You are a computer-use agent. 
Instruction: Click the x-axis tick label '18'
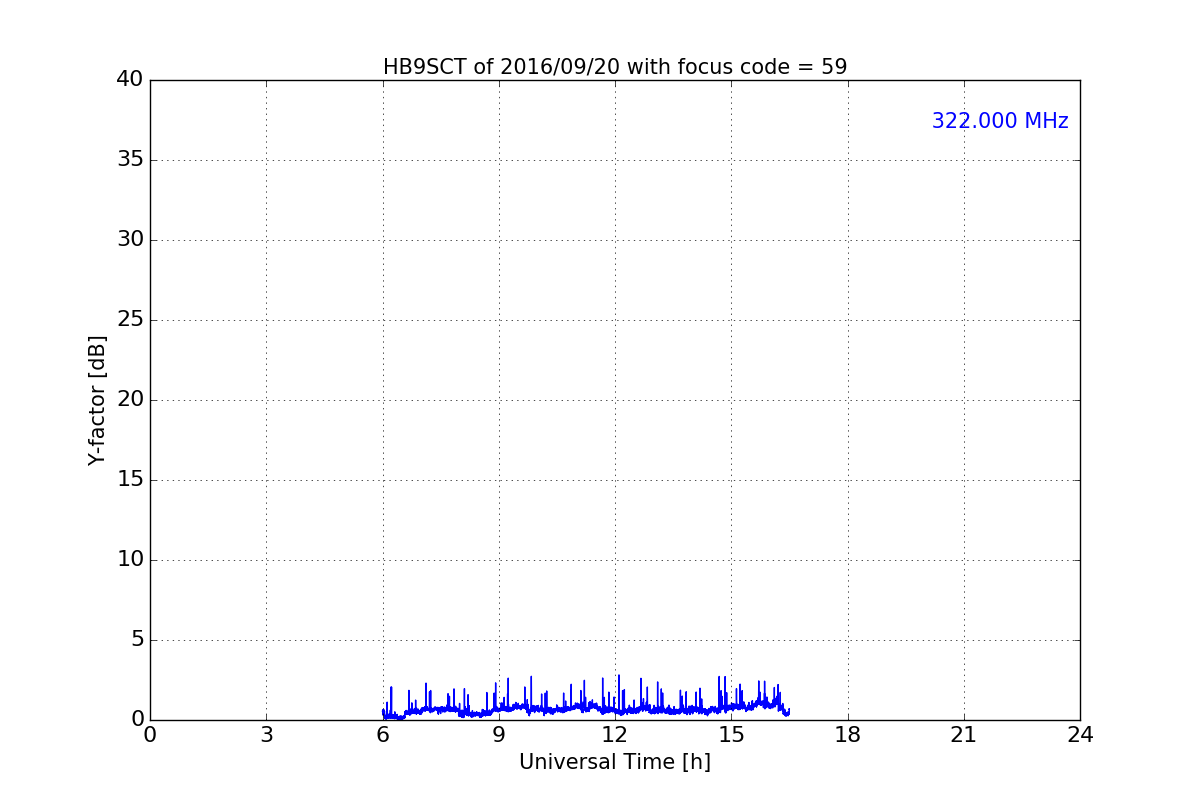(848, 735)
